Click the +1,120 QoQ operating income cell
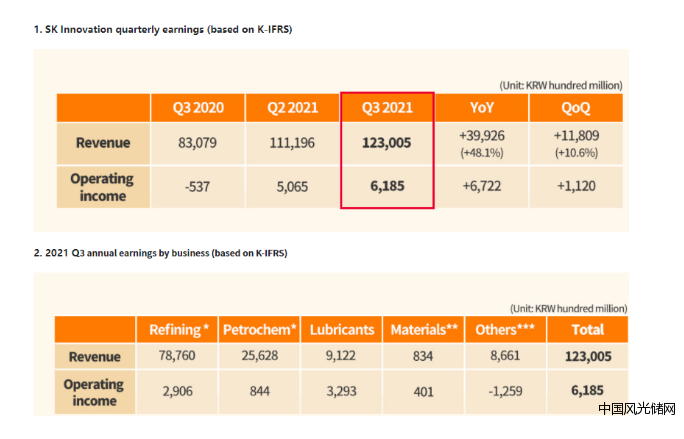684x439 pixels. pyautogui.click(x=576, y=187)
